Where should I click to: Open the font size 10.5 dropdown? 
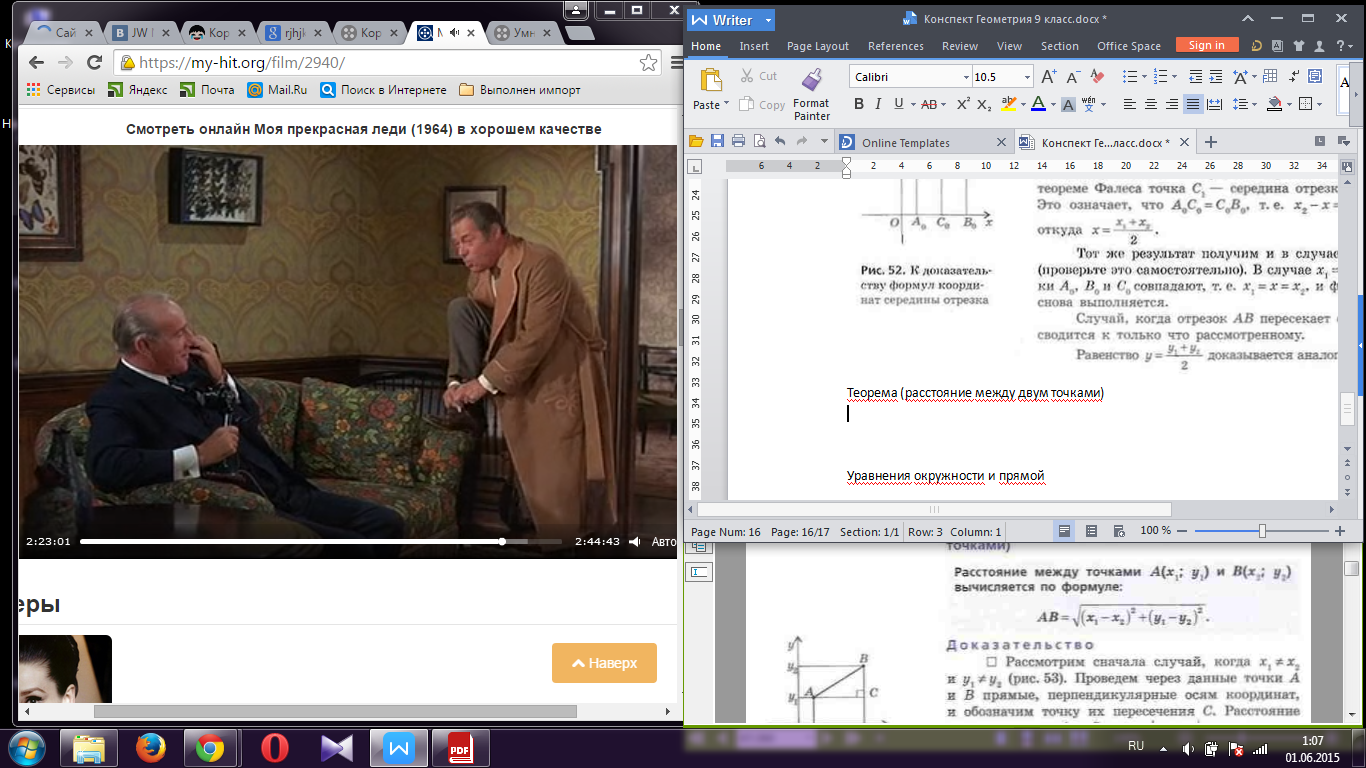pyautogui.click(x=1027, y=77)
